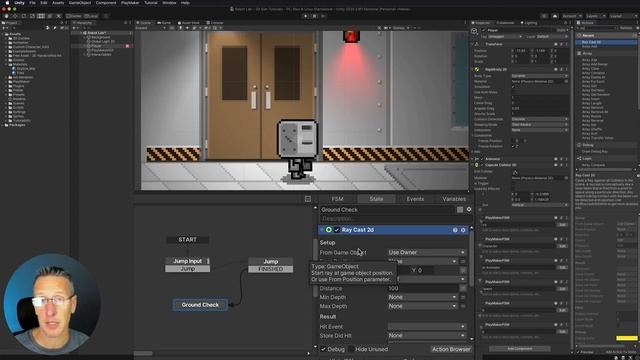Click the state Description field
This screenshot has width=640, height=360.
(396, 218)
